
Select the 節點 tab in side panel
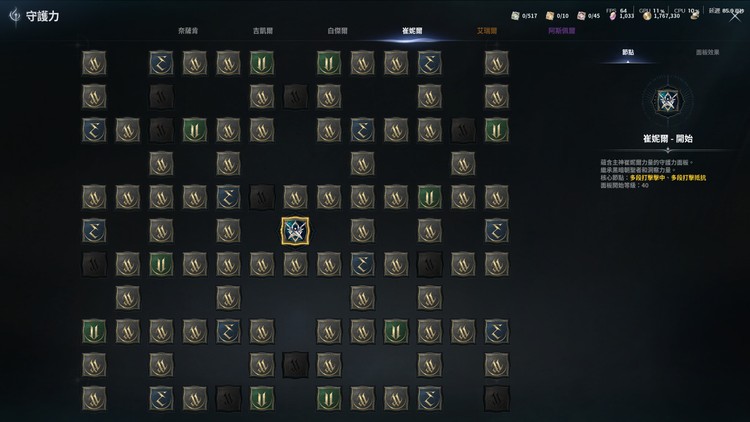pyautogui.click(x=628, y=52)
